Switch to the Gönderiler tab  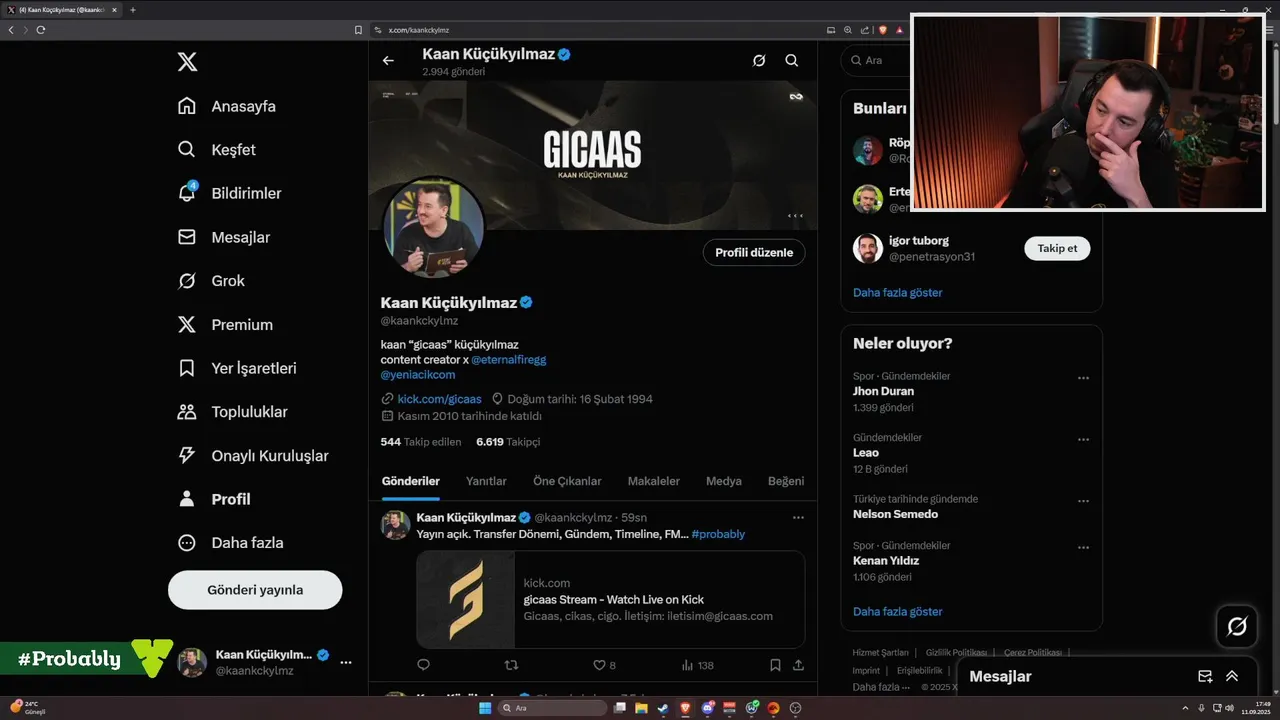tap(411, 481)
